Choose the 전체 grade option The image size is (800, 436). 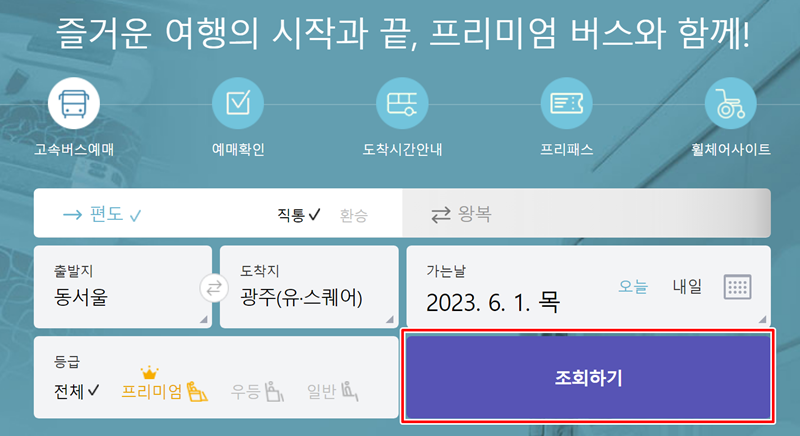[x=77, y=391]
